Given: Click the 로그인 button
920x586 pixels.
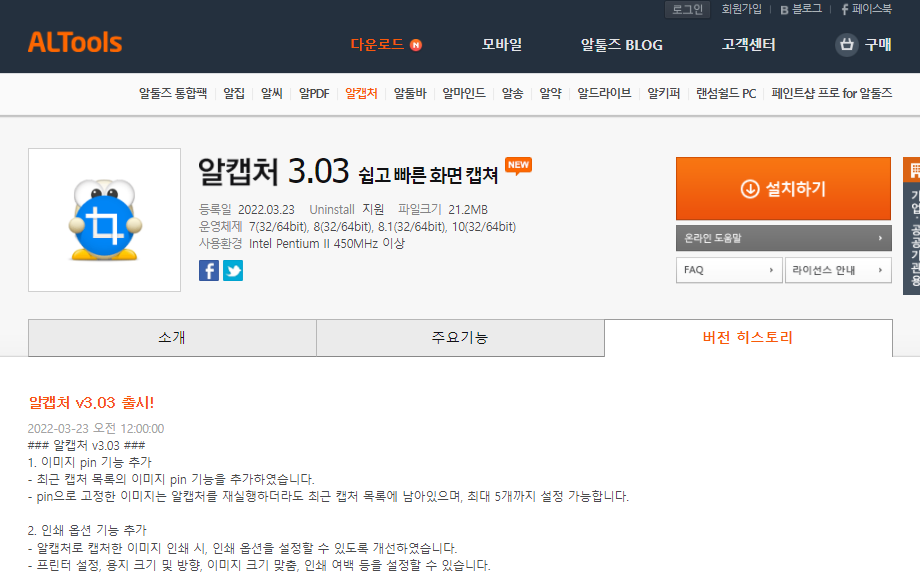Looking at the screenshot, I should [x=687, y=9].
